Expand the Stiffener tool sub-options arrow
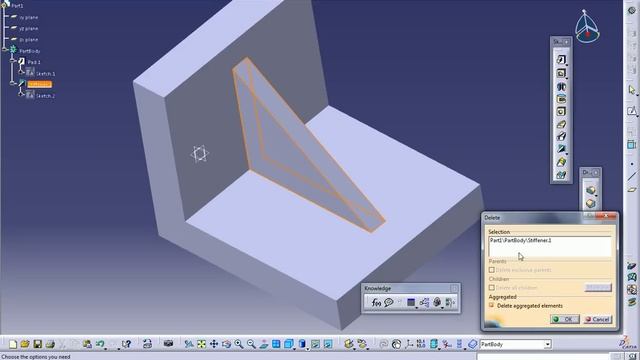This screenshot has height=360, width=640. point(567,154)
